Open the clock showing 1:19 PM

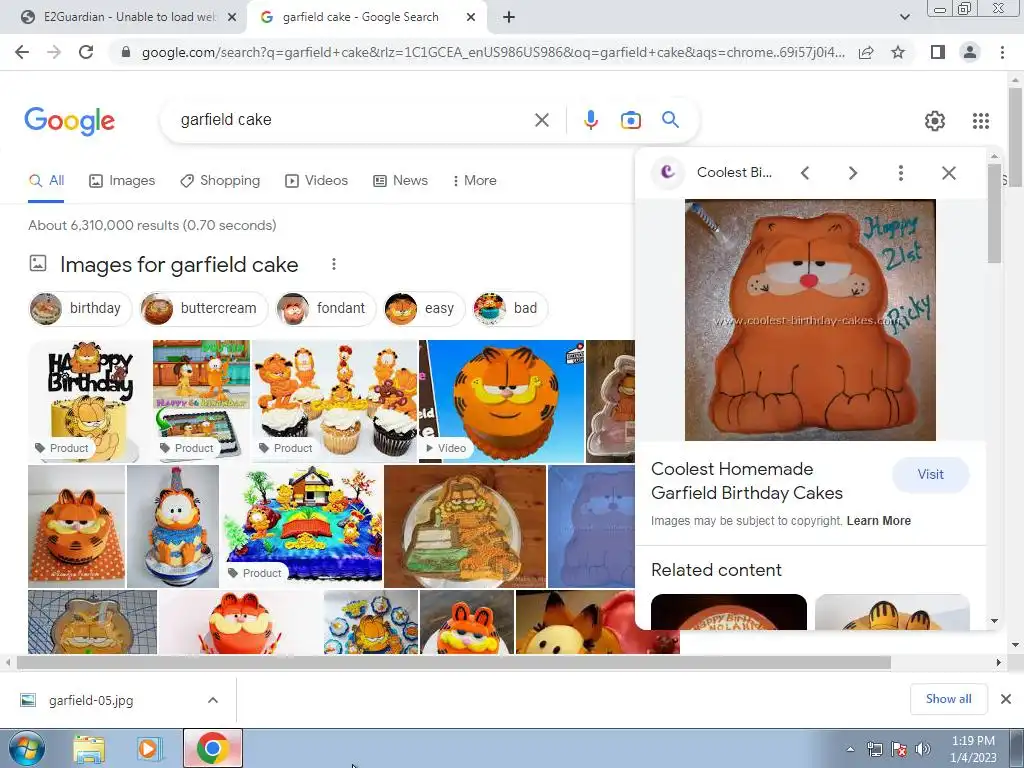point(972,748)
